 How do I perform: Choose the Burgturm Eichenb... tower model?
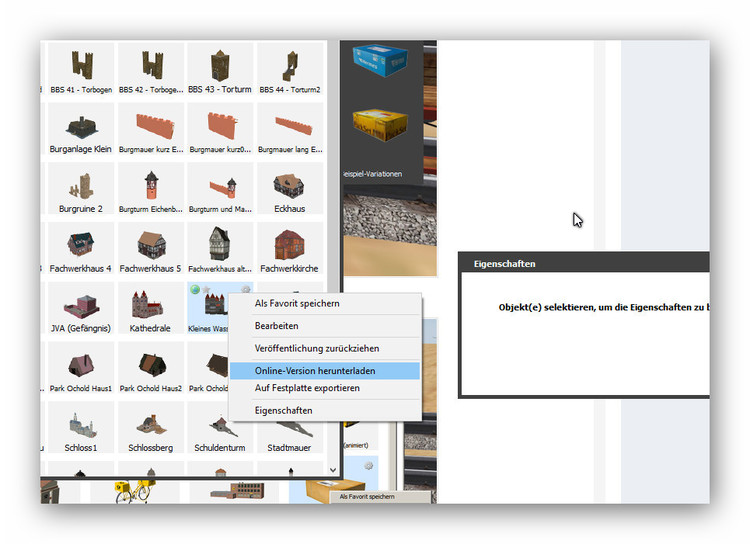pyautogui.click(x=151, y=189)
